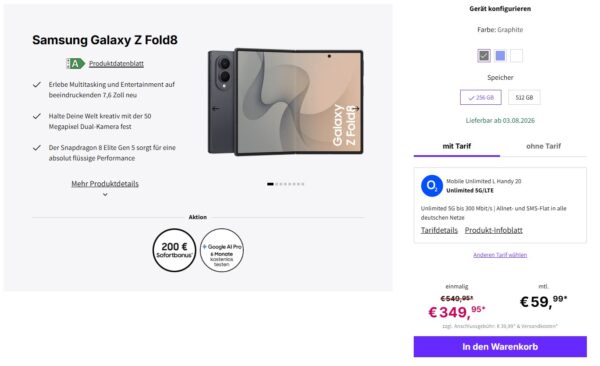Viewport: 600px width, 366px height.
Task: Click the O2 provider logo
Action: [x=432, y=186]
